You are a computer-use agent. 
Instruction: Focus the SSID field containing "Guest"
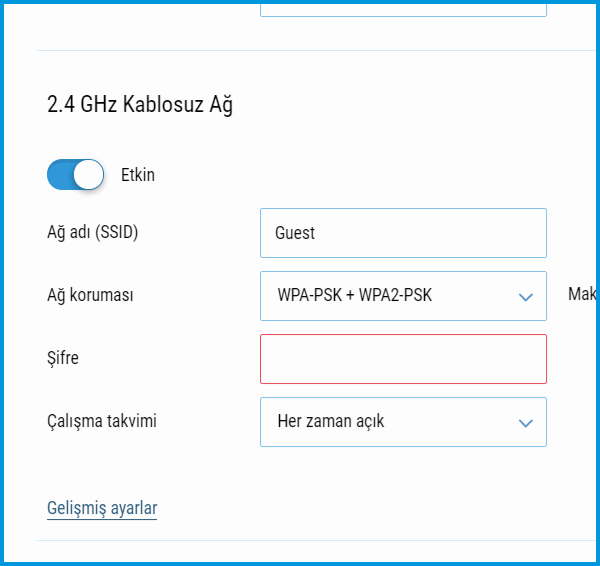403,233
